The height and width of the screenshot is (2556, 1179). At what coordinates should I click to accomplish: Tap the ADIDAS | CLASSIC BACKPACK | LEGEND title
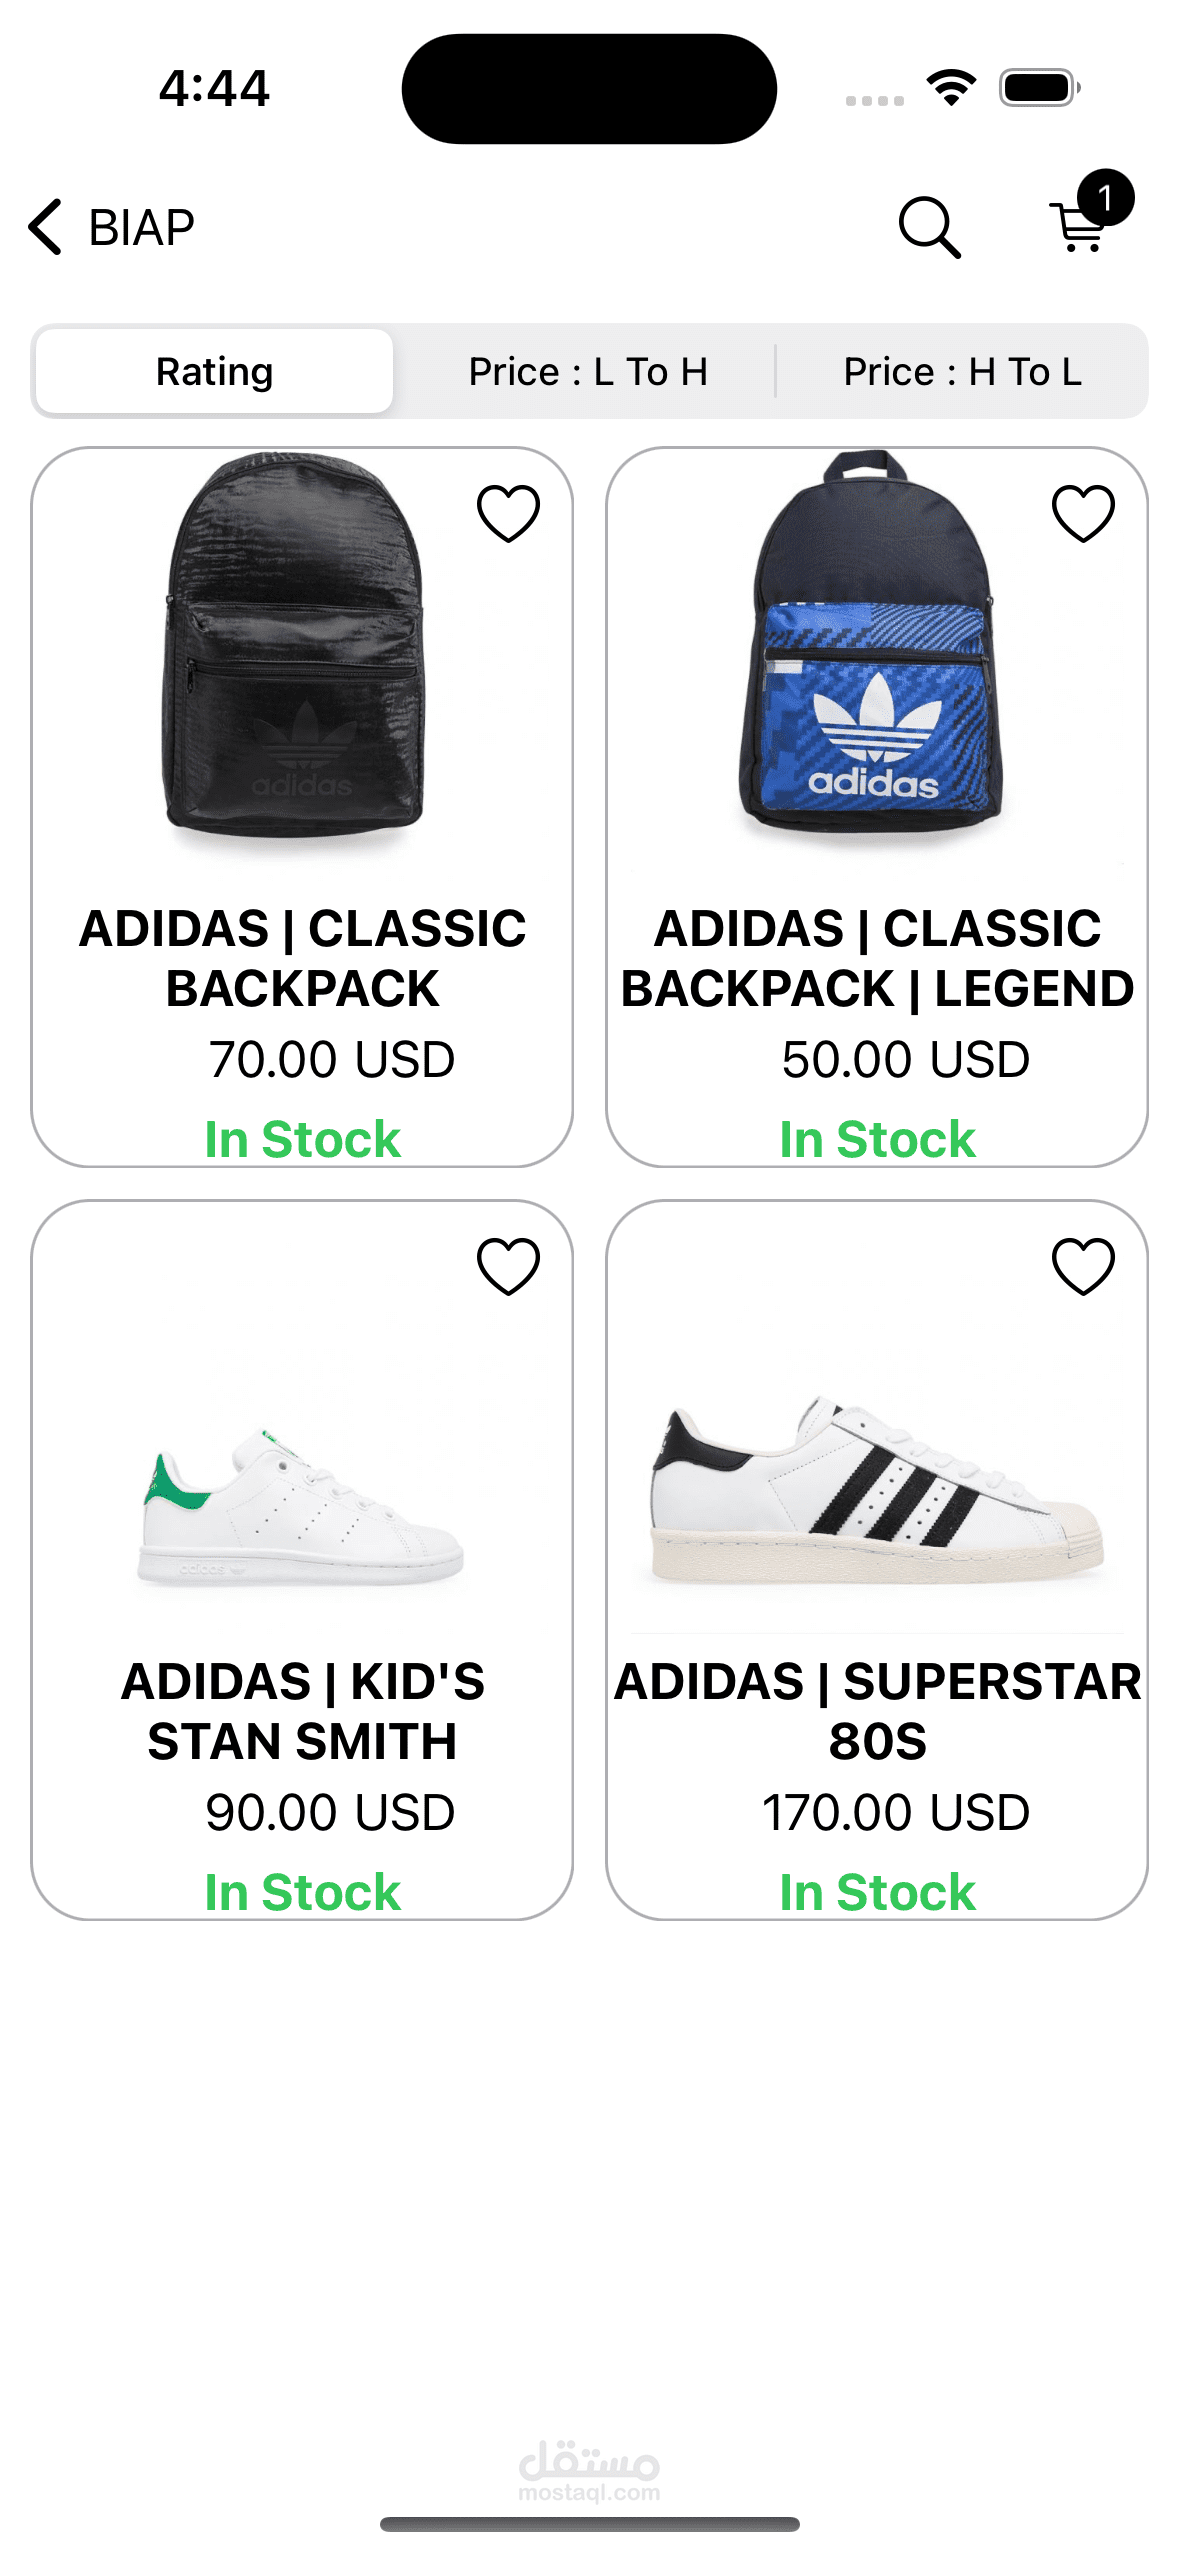[x=877, y=958]
